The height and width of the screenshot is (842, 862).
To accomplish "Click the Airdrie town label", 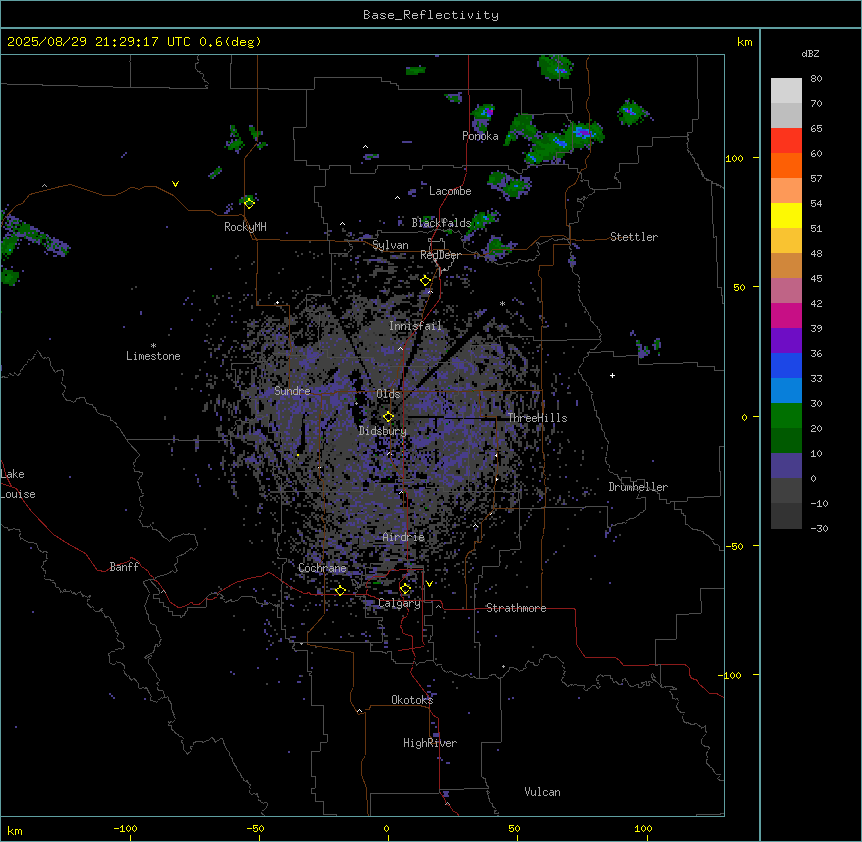I will (403, 537).
